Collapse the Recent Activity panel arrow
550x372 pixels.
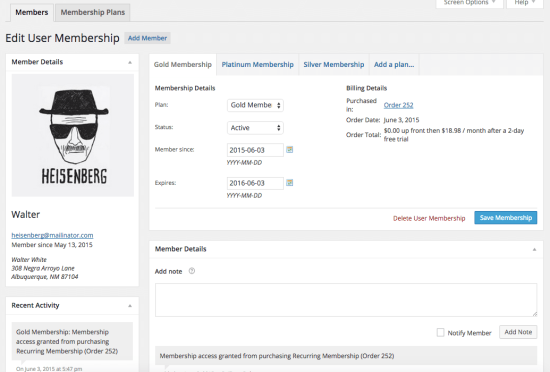(x=130, y=306)
